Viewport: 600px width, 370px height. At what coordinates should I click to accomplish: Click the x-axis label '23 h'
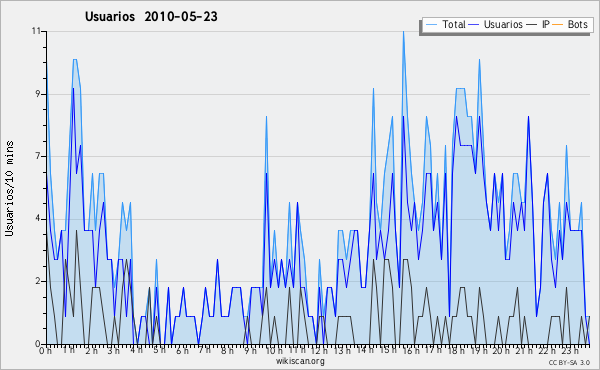tap(569, 350)
